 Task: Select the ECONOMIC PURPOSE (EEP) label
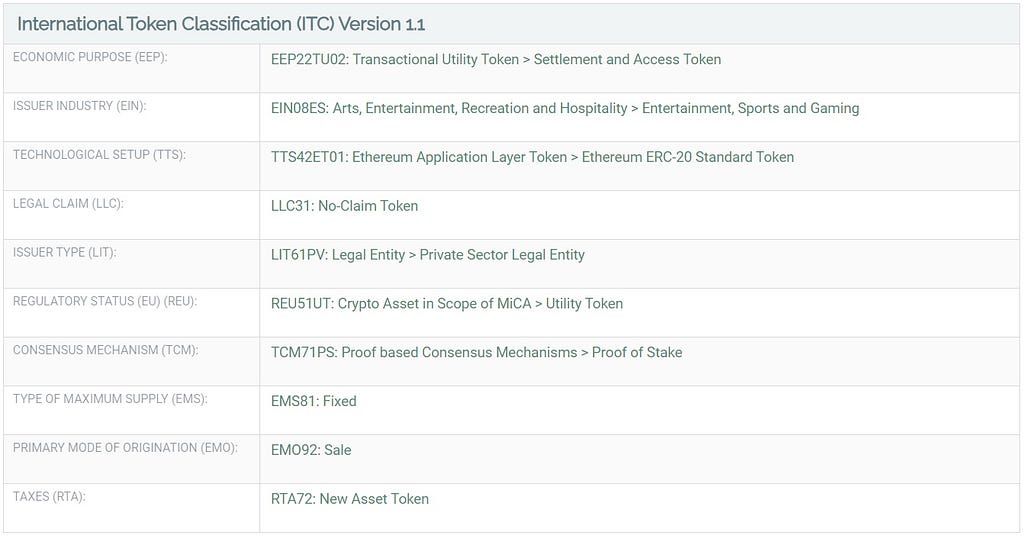pos(90,57)
